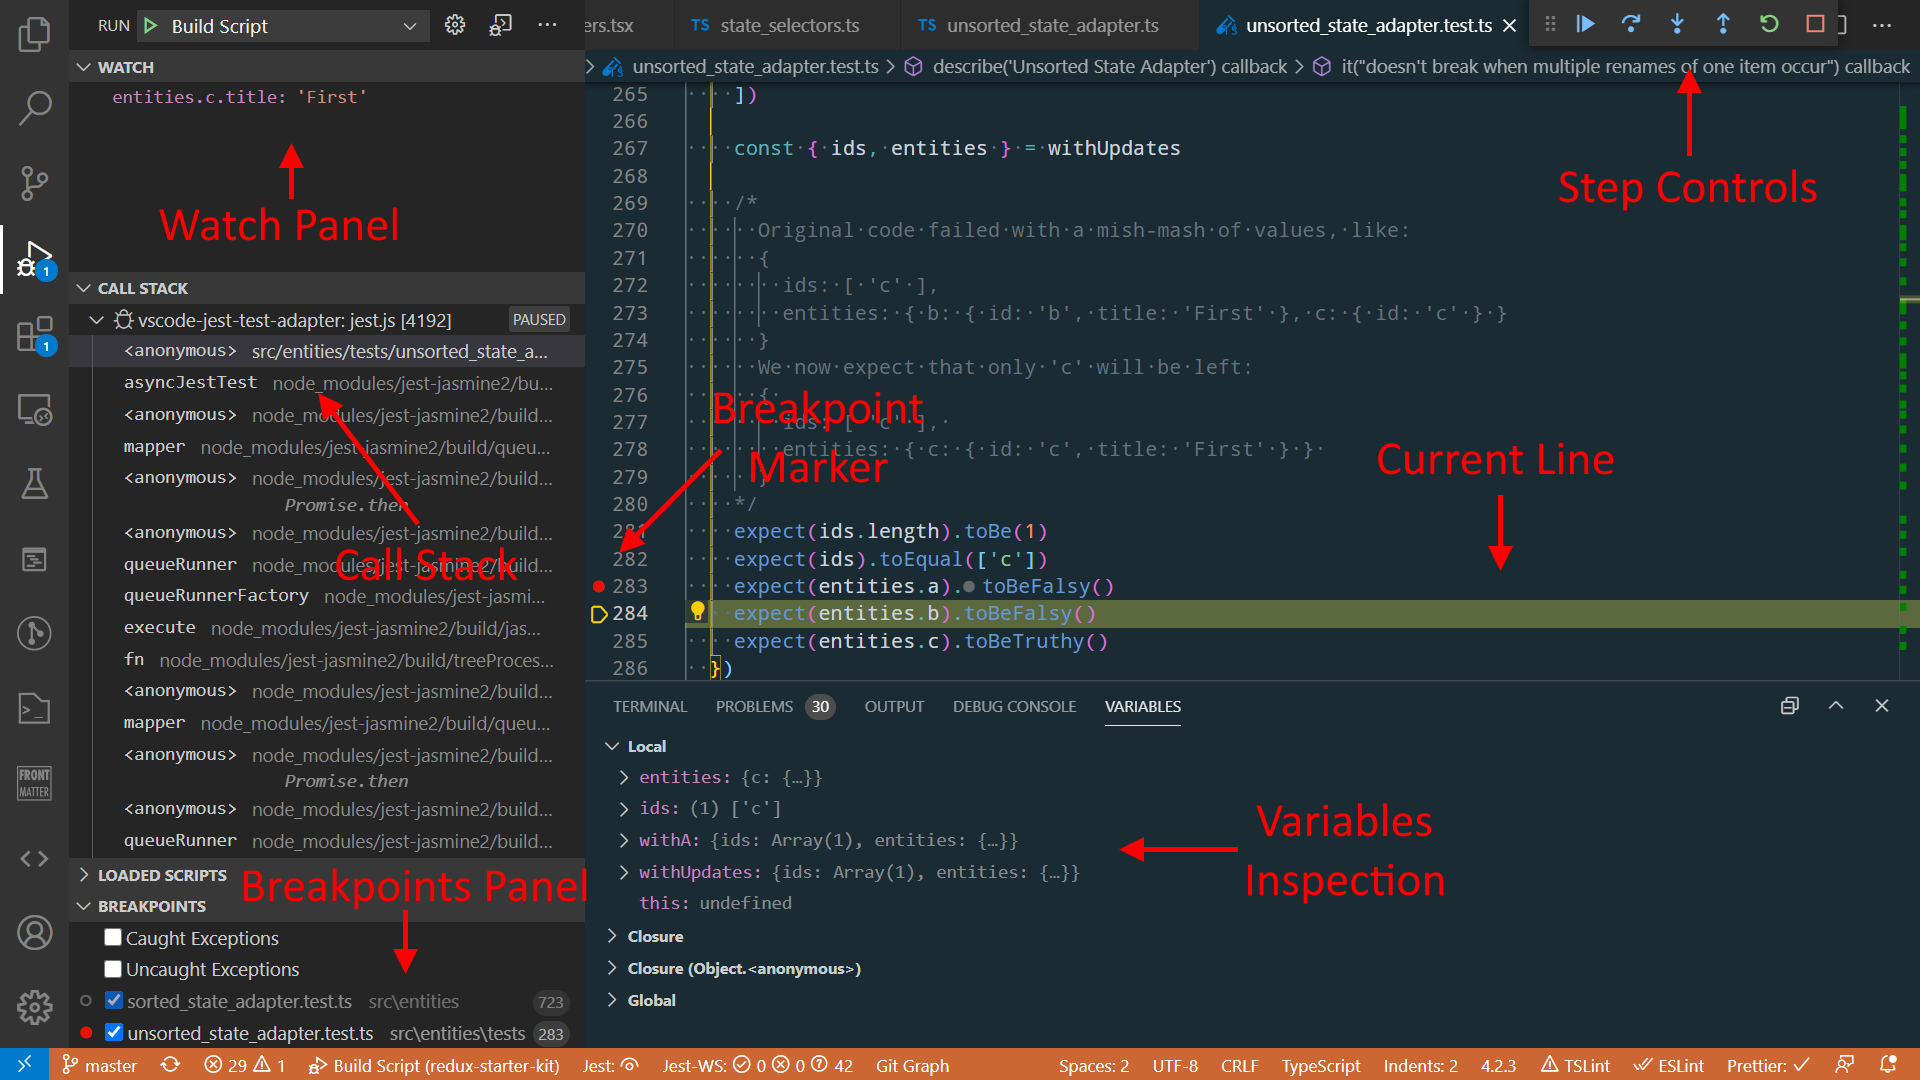Screen dimensions: 1920x1080
Task: Click the lightbulb code action on line 284
Action: pos(698,611)
